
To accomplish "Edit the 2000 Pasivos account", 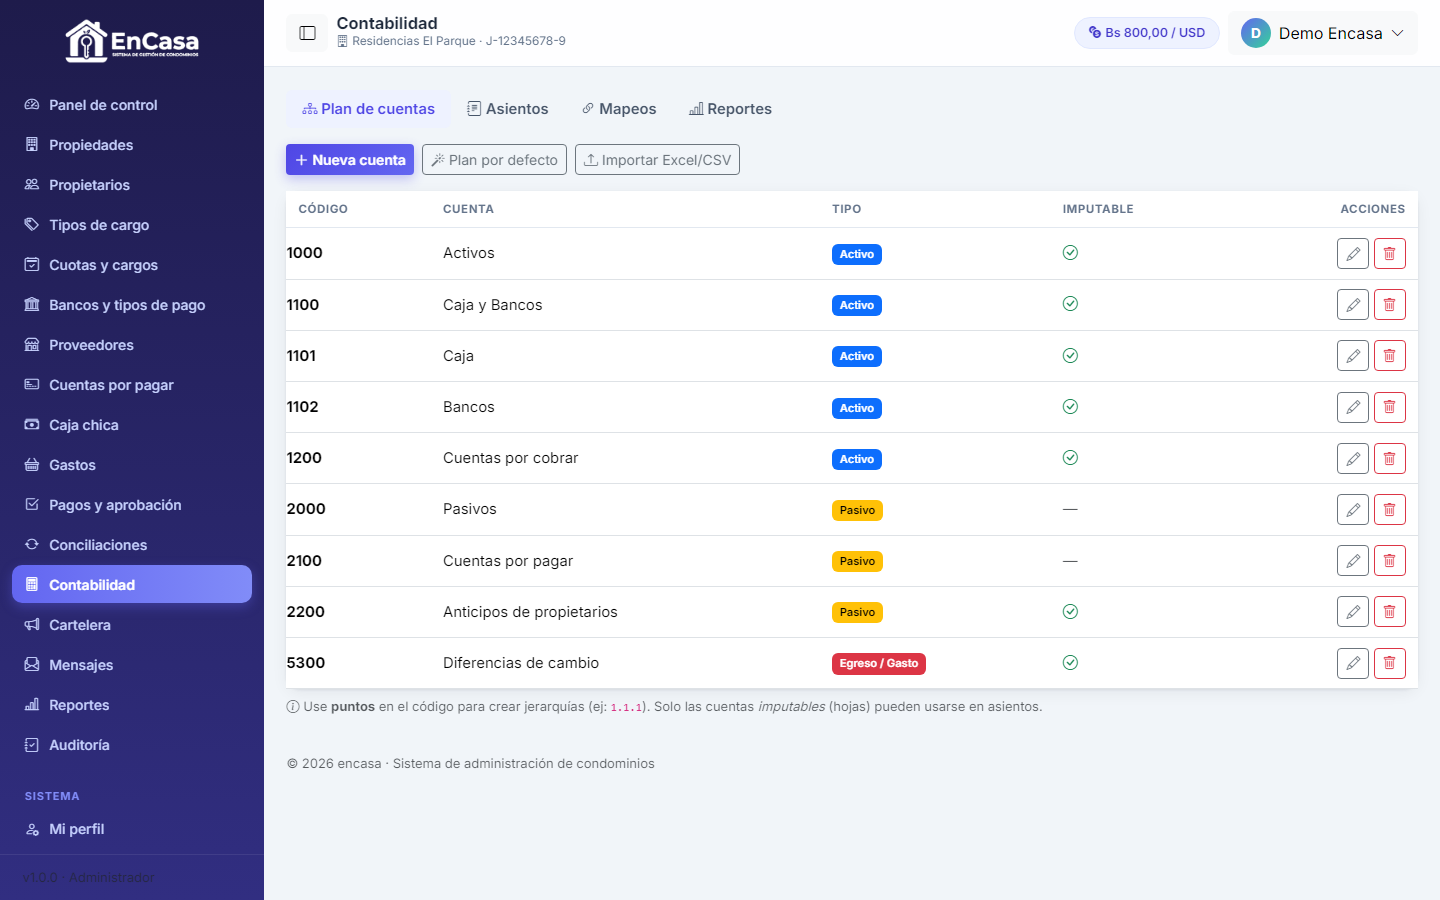I will [1353, 510].
